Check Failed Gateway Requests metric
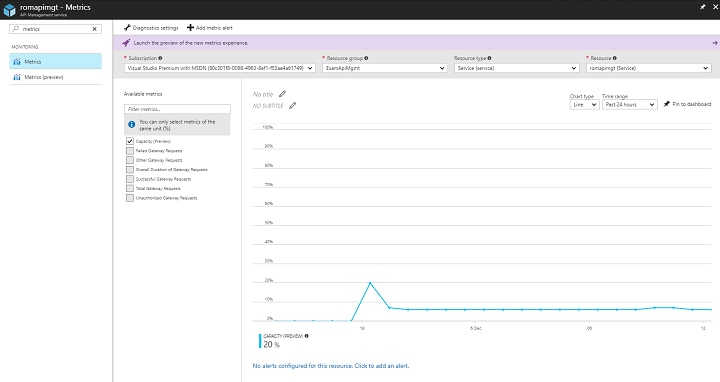720x382 pixels. point(130,151)
